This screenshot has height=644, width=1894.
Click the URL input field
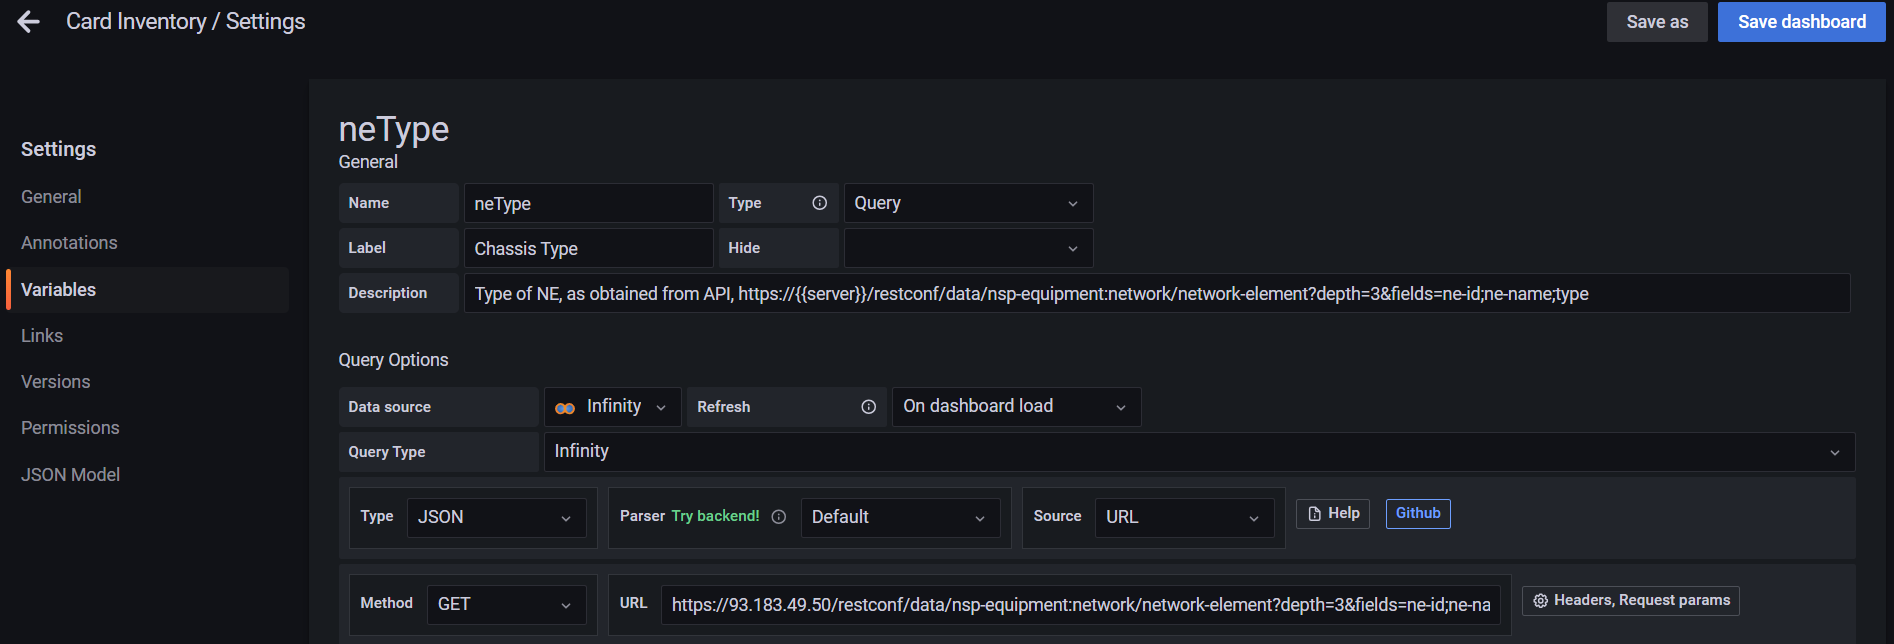click(x=1081, y=605)
